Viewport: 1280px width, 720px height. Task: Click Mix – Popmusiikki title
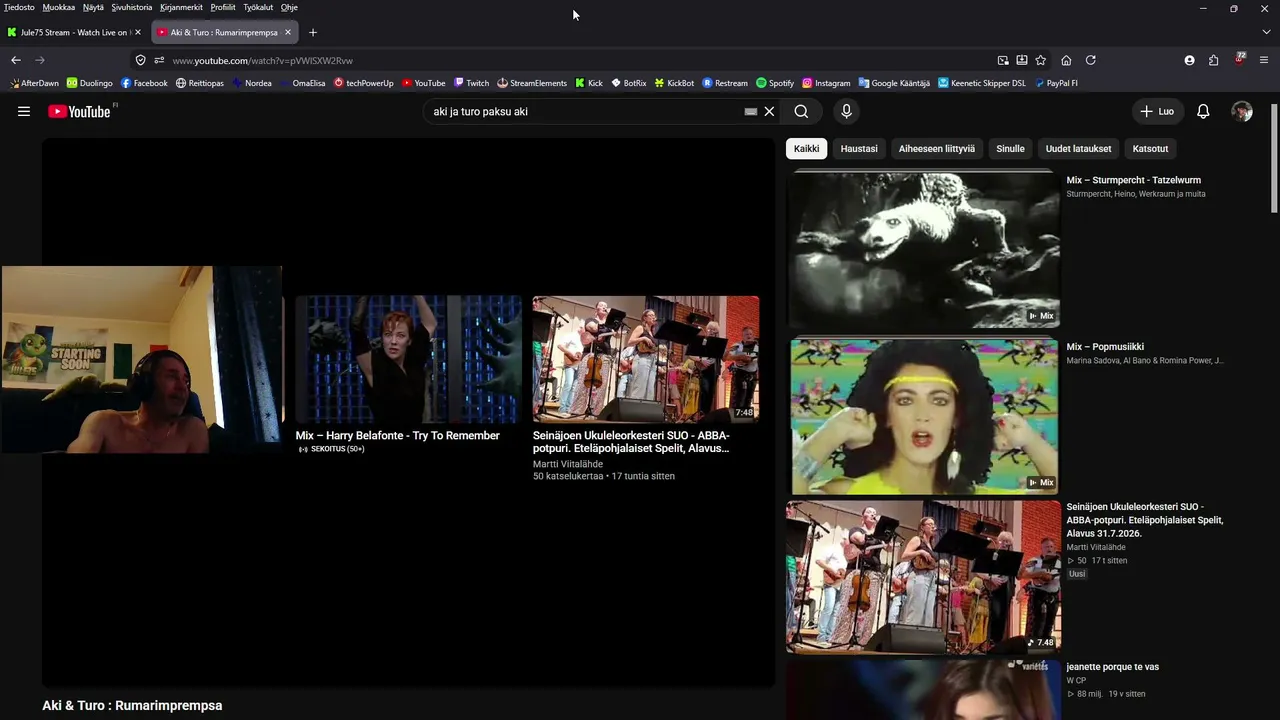1105,347
